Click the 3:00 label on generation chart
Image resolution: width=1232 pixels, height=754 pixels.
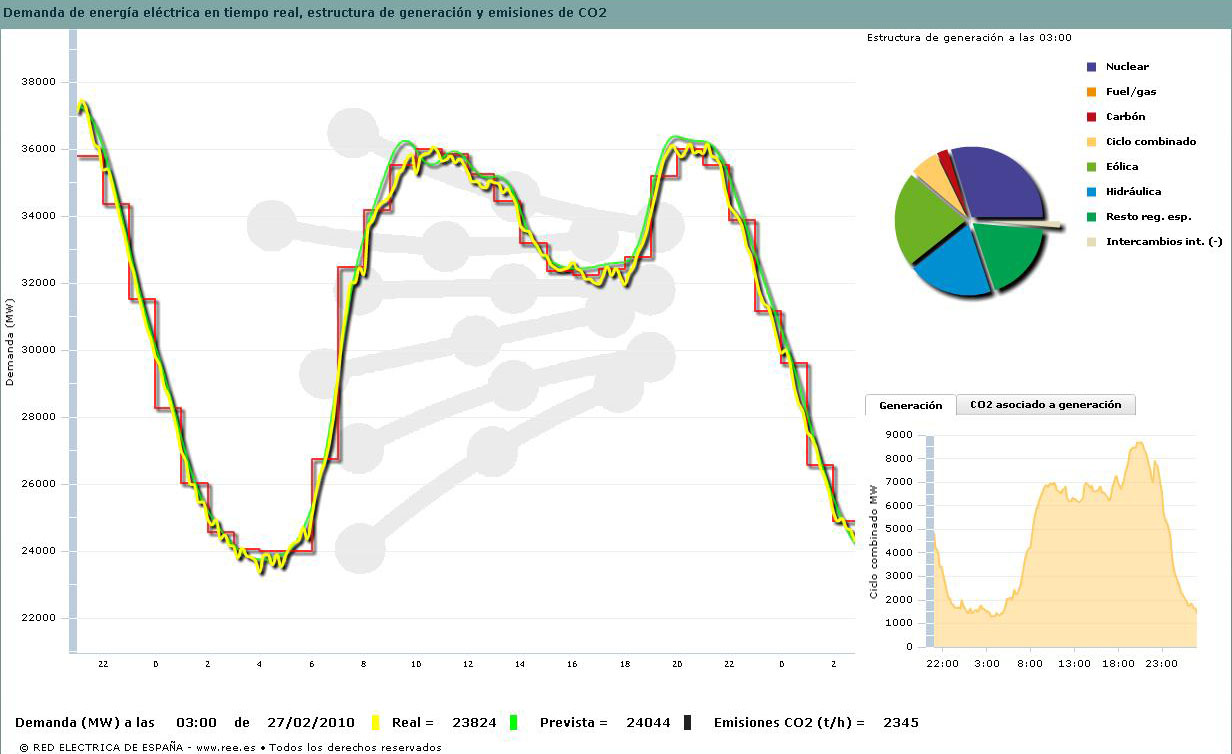pos(986,662)
